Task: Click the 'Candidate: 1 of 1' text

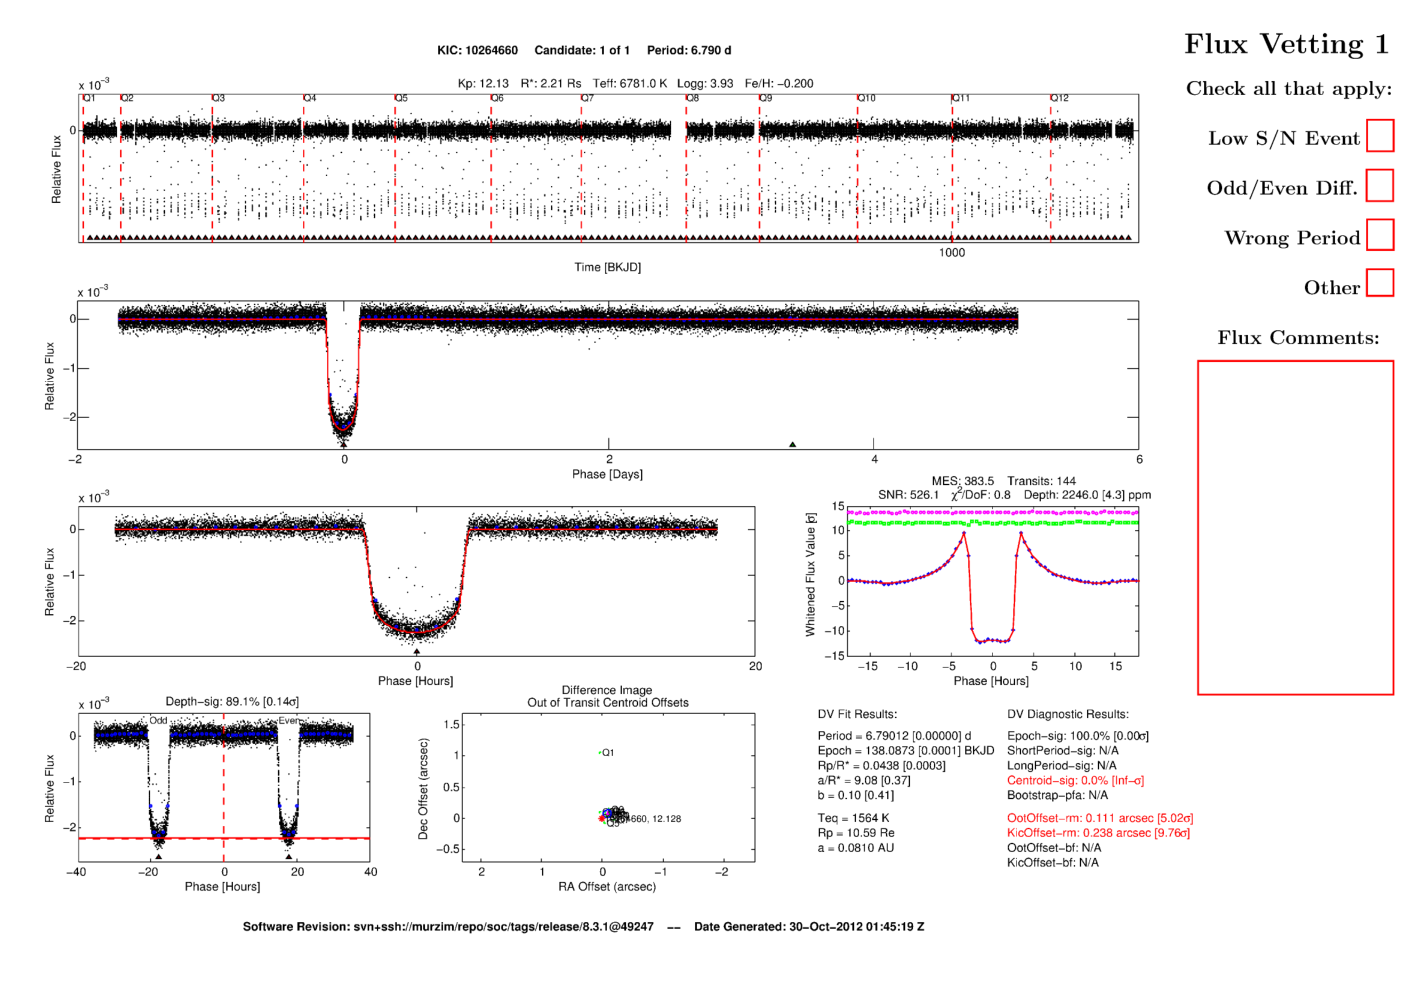Action: point(582,50)
